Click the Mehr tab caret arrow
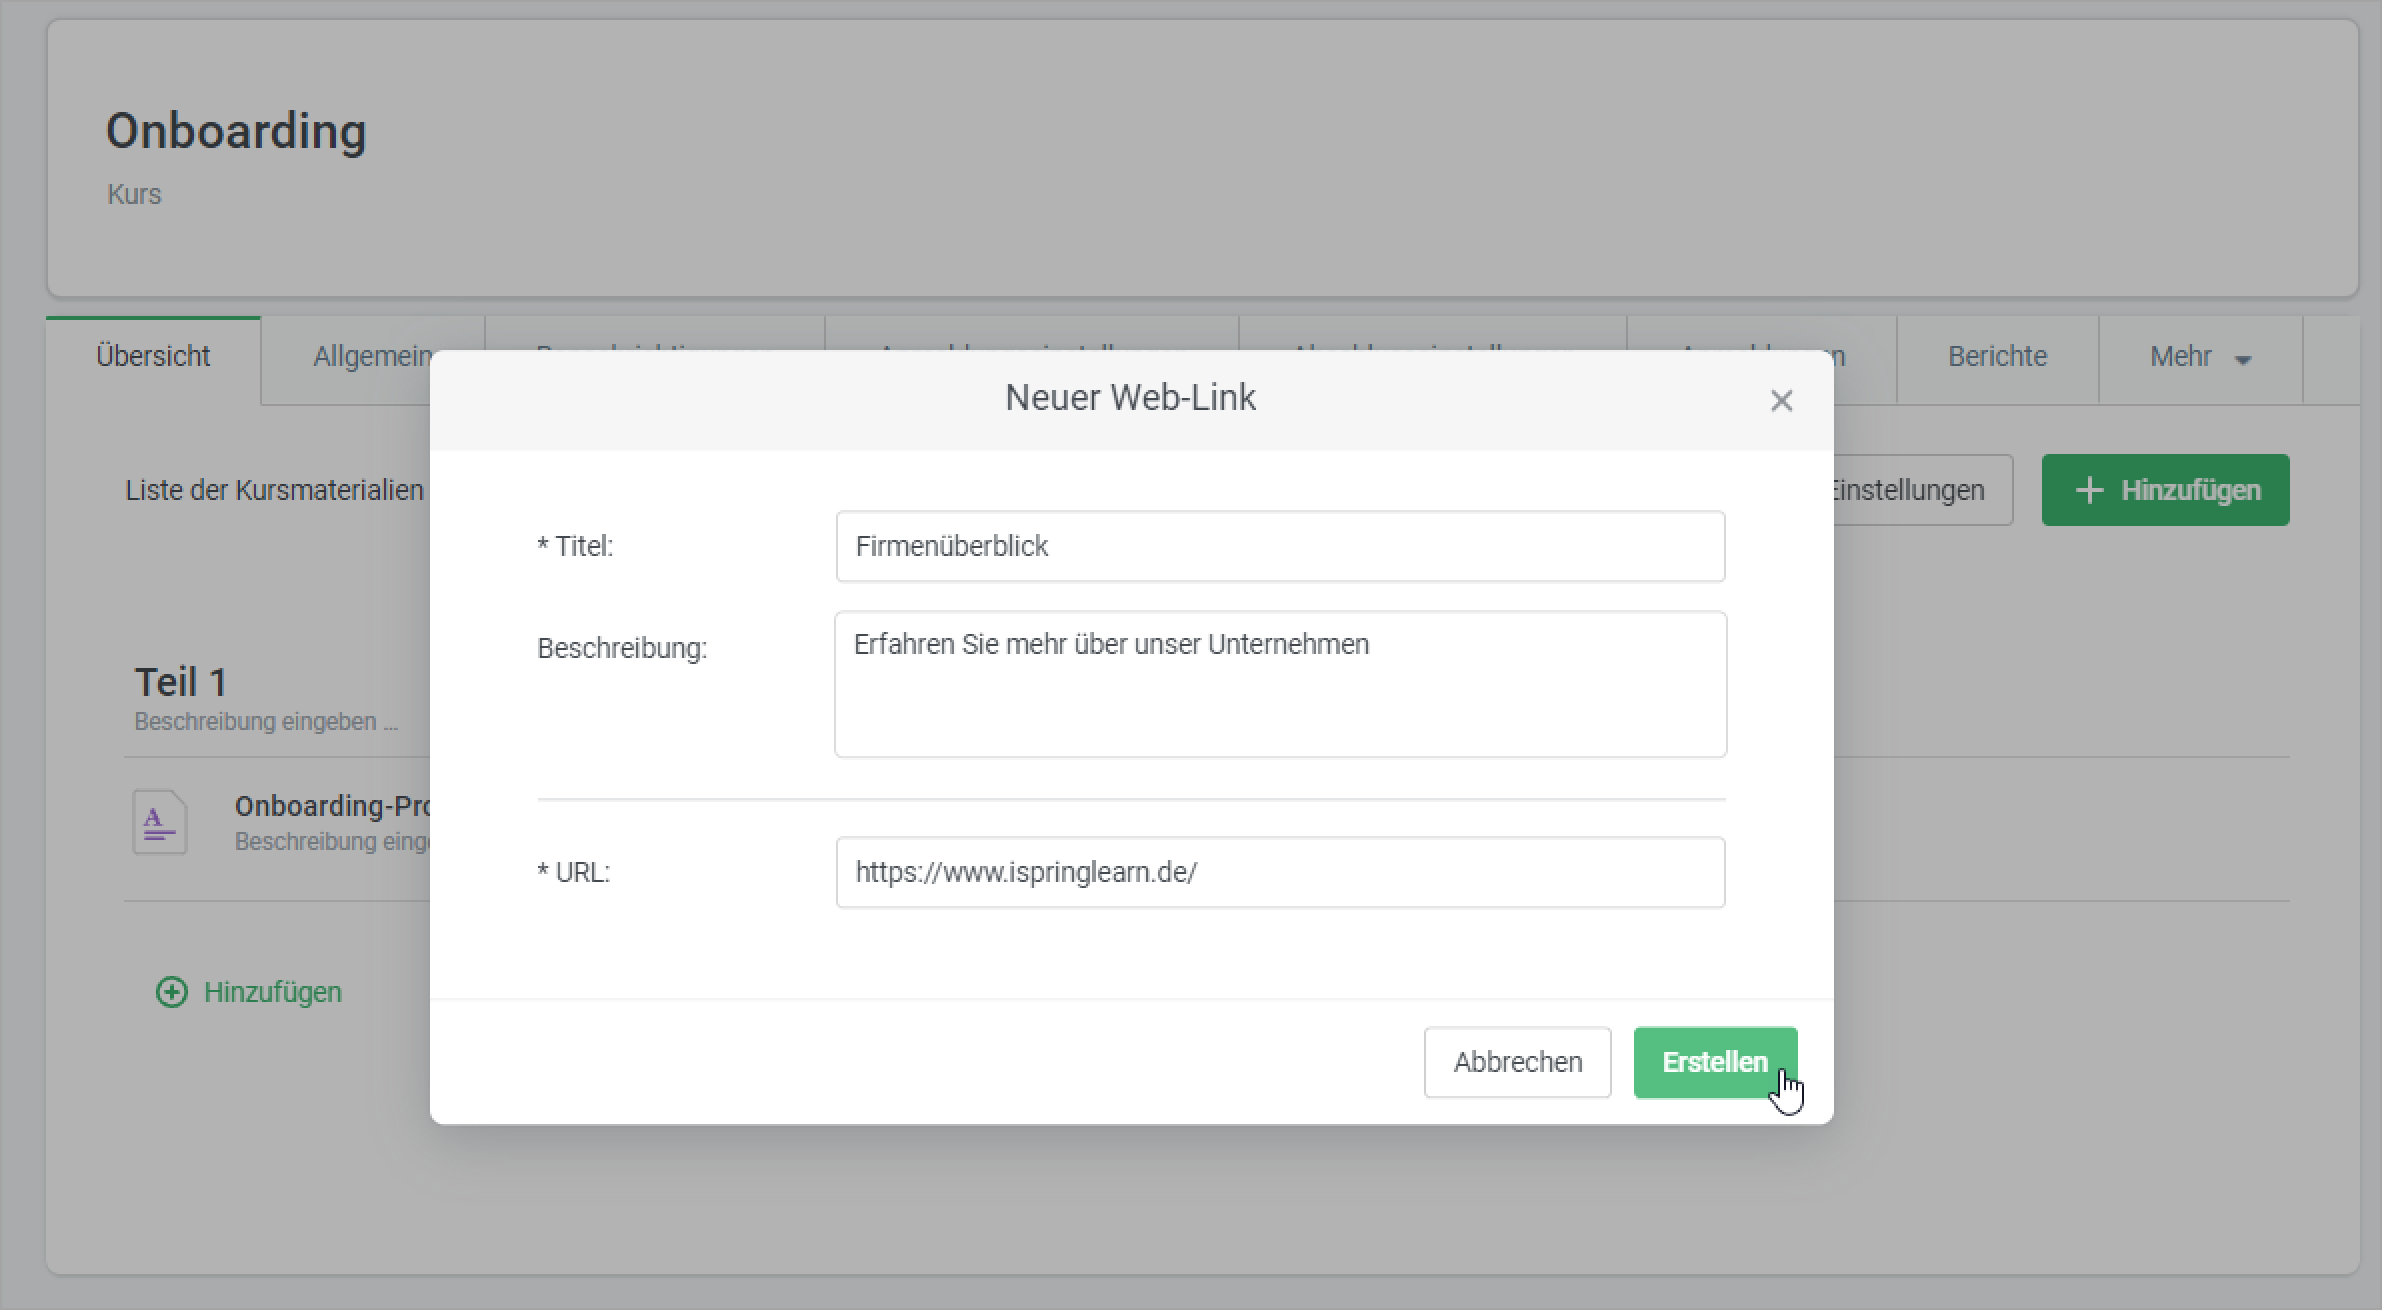This screenshot has width=2382, height=1310. pyautogui.click(x=2243, y=360)
